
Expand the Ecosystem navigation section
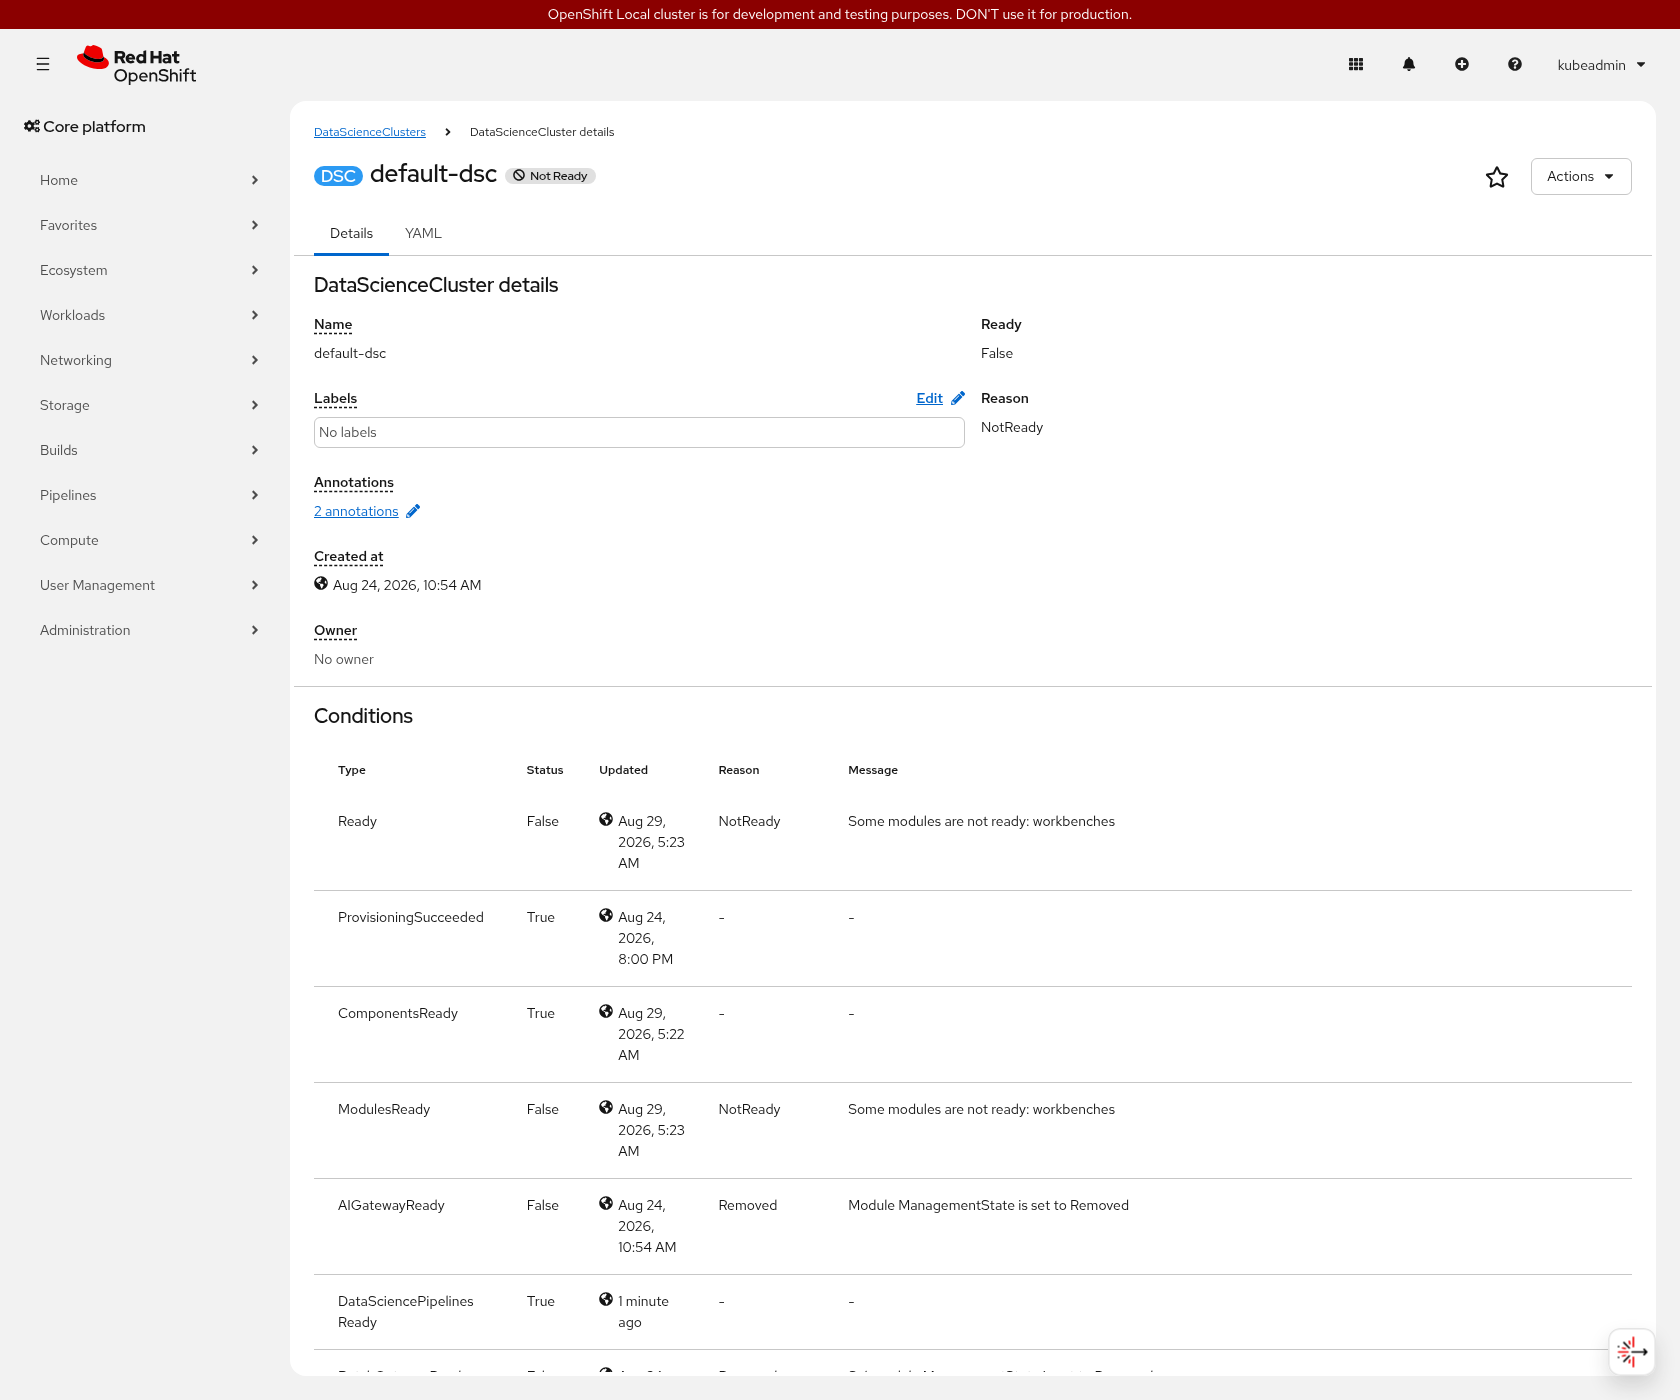(x=149, y=270)
